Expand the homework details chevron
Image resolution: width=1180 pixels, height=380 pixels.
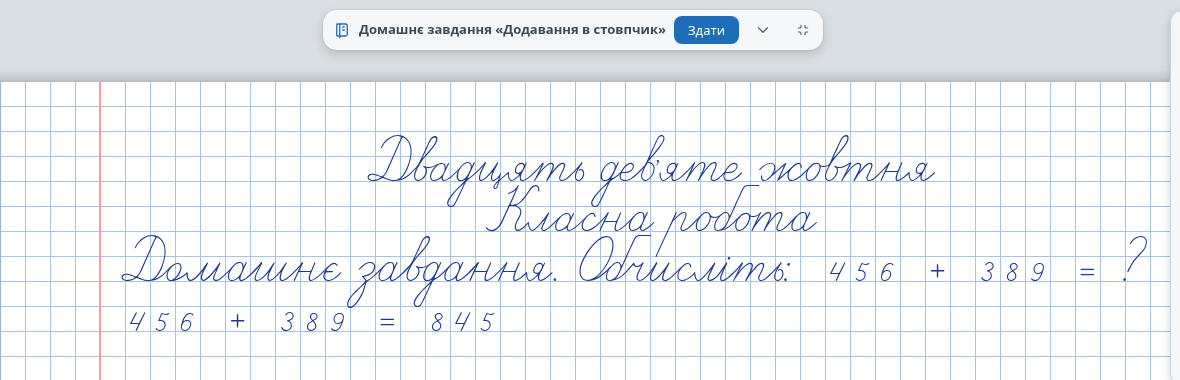pos(762,30)
